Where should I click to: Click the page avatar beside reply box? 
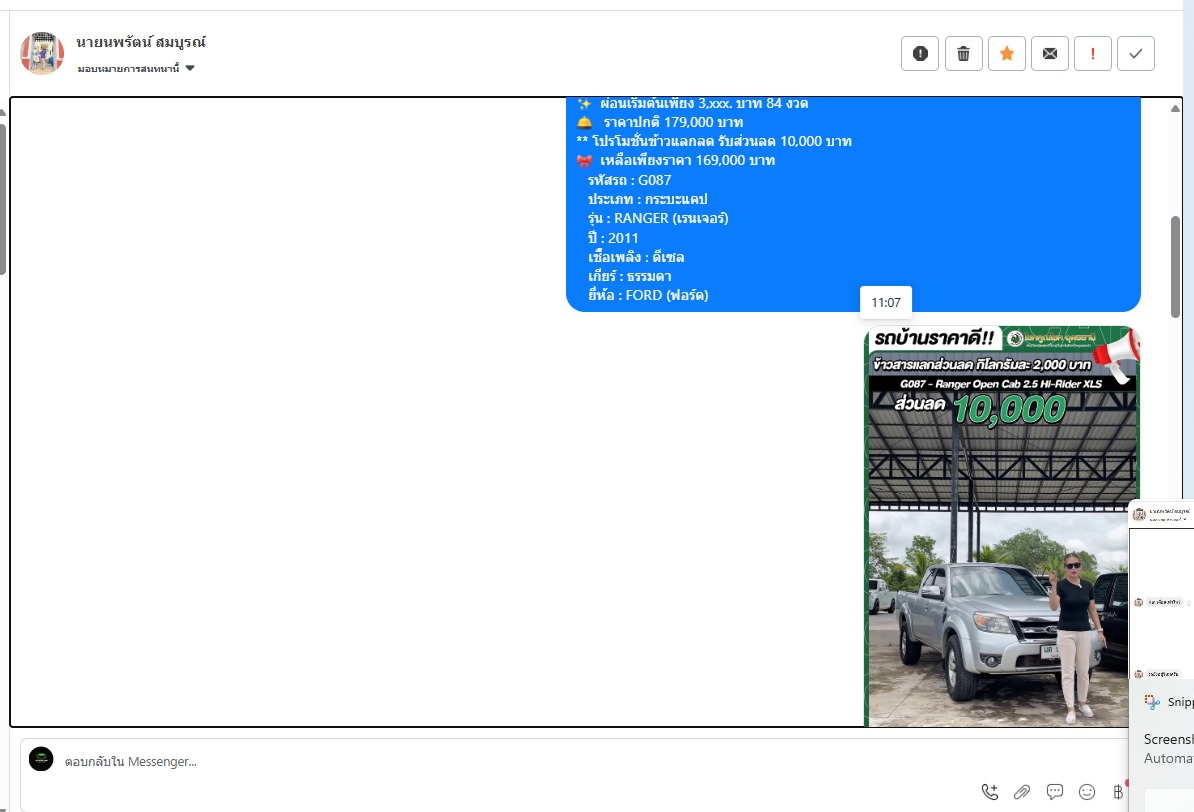pos(41,759)
